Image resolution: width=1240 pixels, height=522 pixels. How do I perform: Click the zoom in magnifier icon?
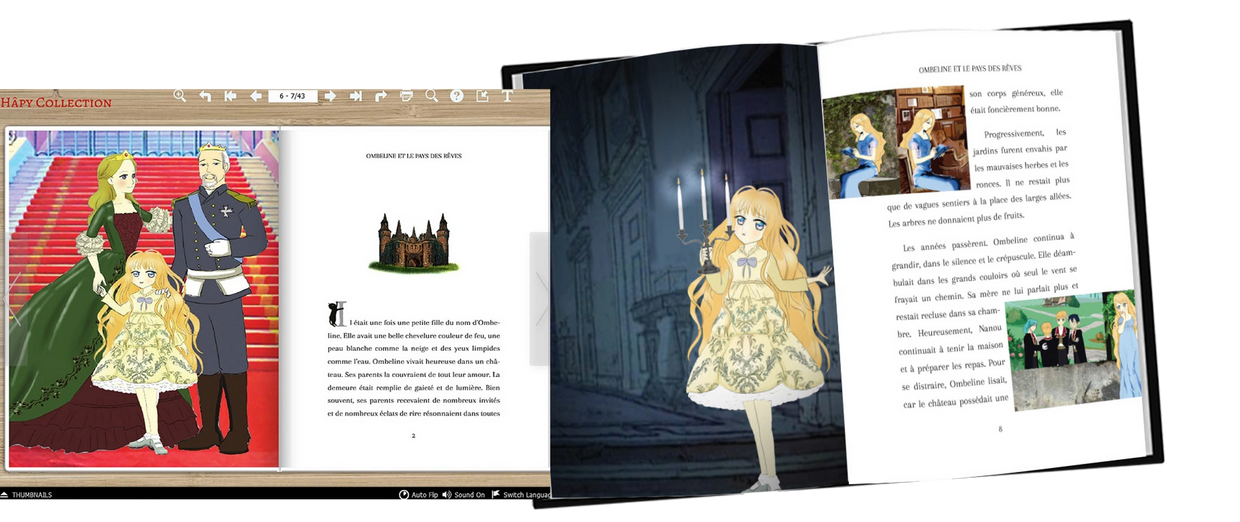180,96
